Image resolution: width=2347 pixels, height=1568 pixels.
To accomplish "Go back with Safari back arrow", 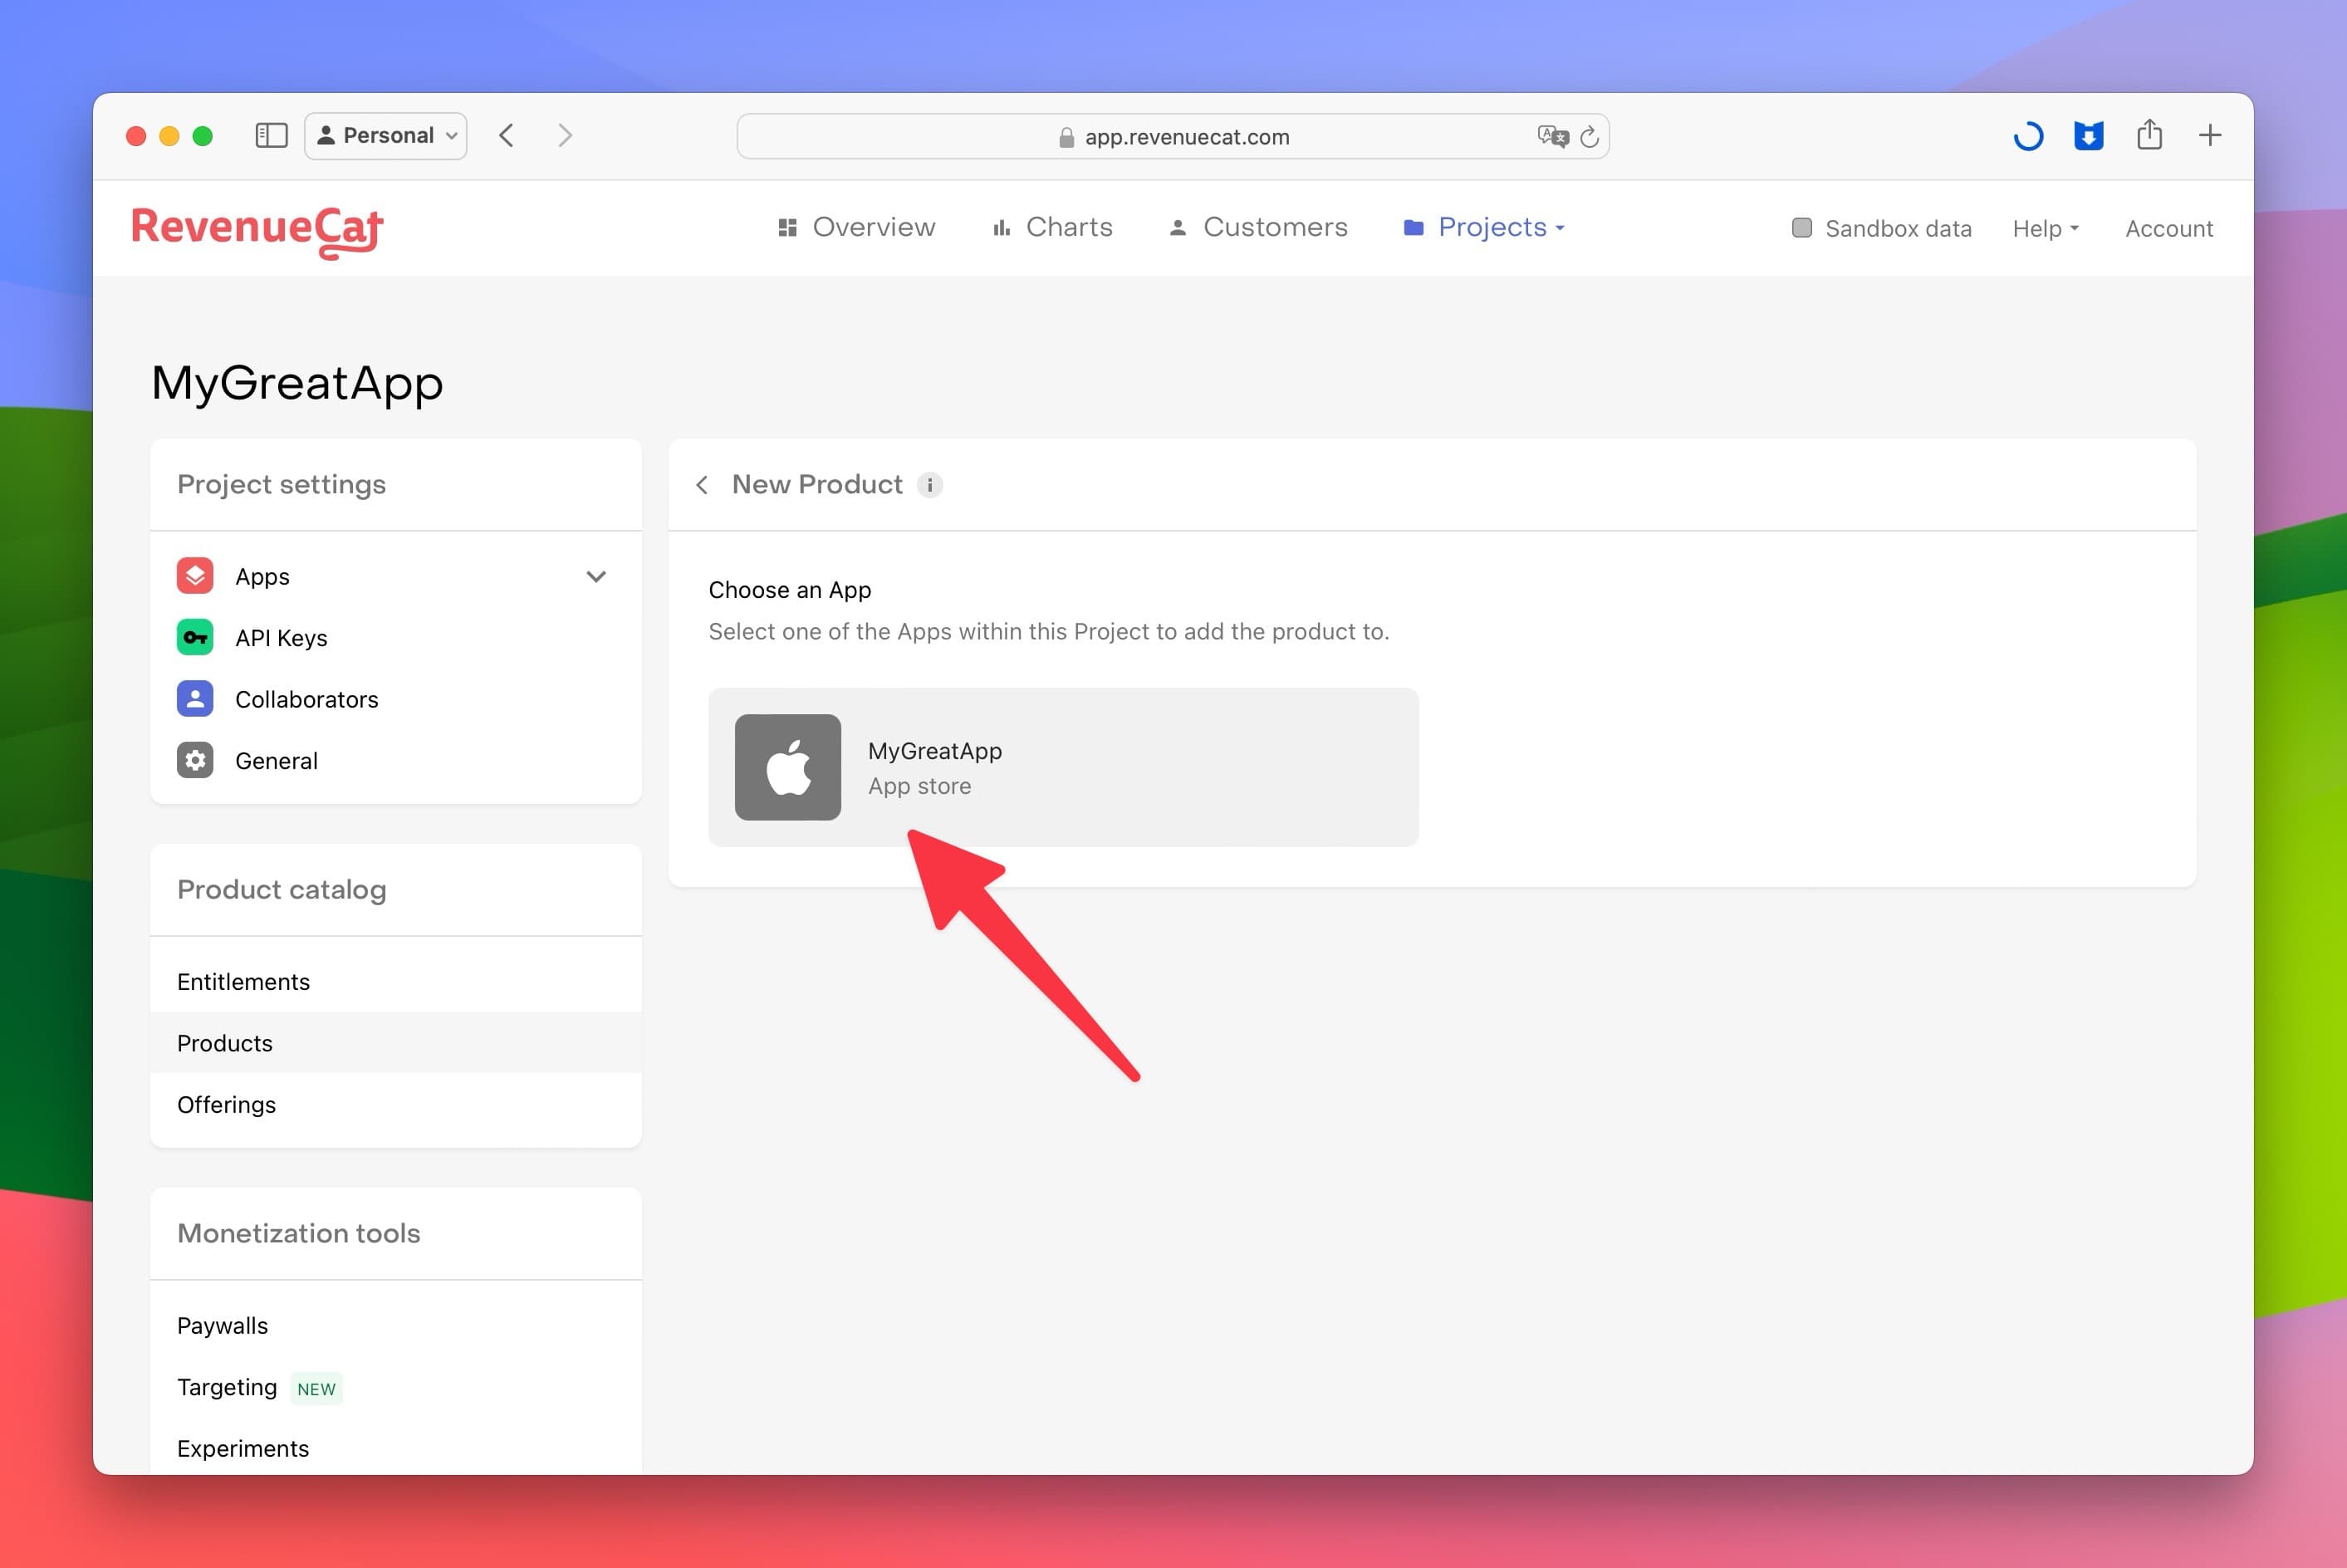I will [x=507, y=136].
